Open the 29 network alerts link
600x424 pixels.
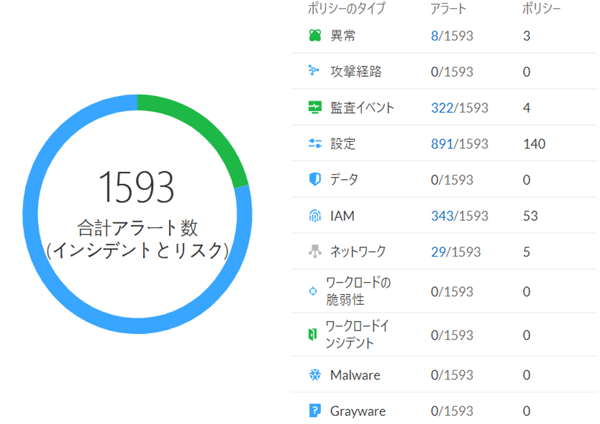(x=439, y=251)
